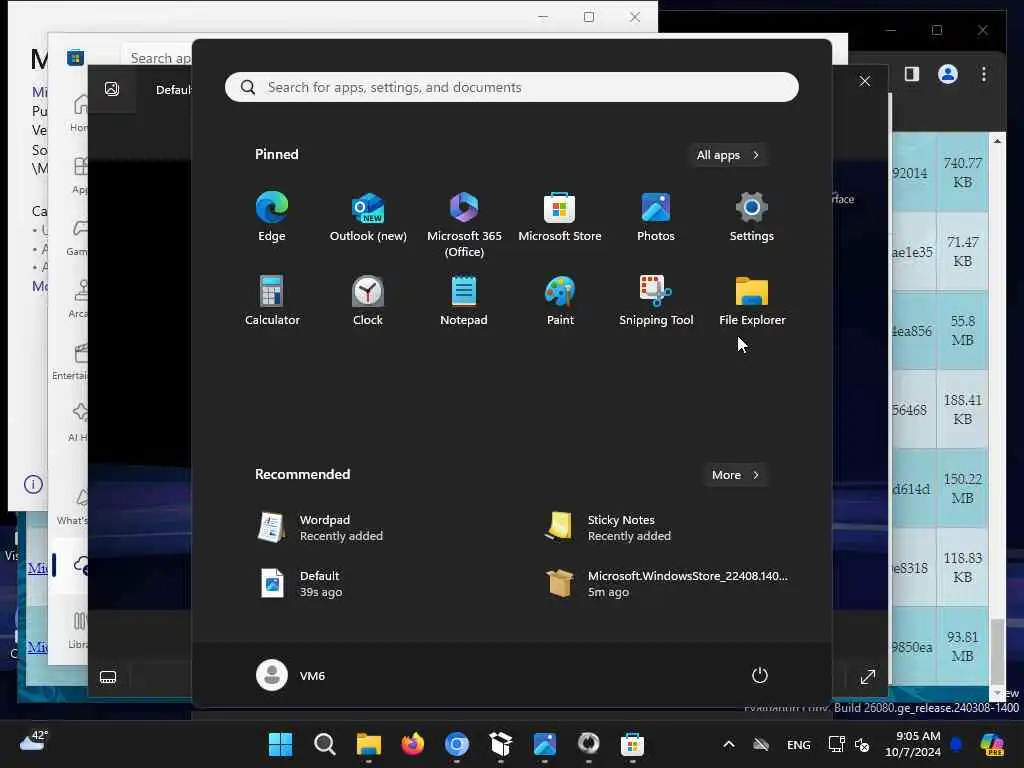Open File Explorer pinned app
Viewport: 1024px width, 768px height.
pyautogui.click(x=752, y=300)
